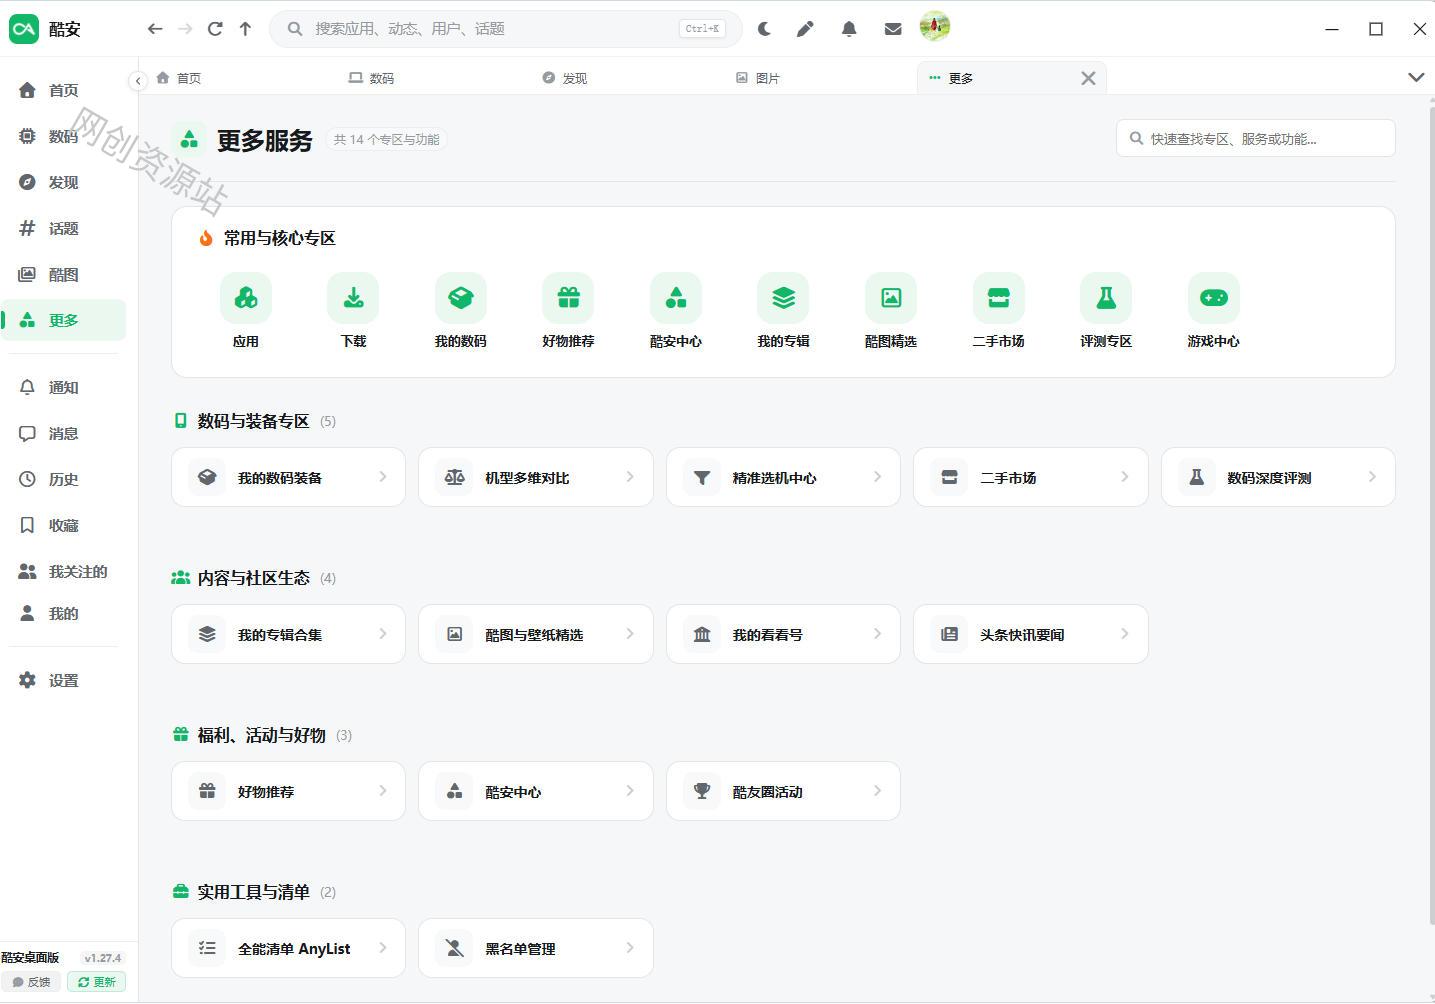Refresh the page with reload icon
Image resolution: width=1435 pixels, height=1004 pixels.
(215, 29)
